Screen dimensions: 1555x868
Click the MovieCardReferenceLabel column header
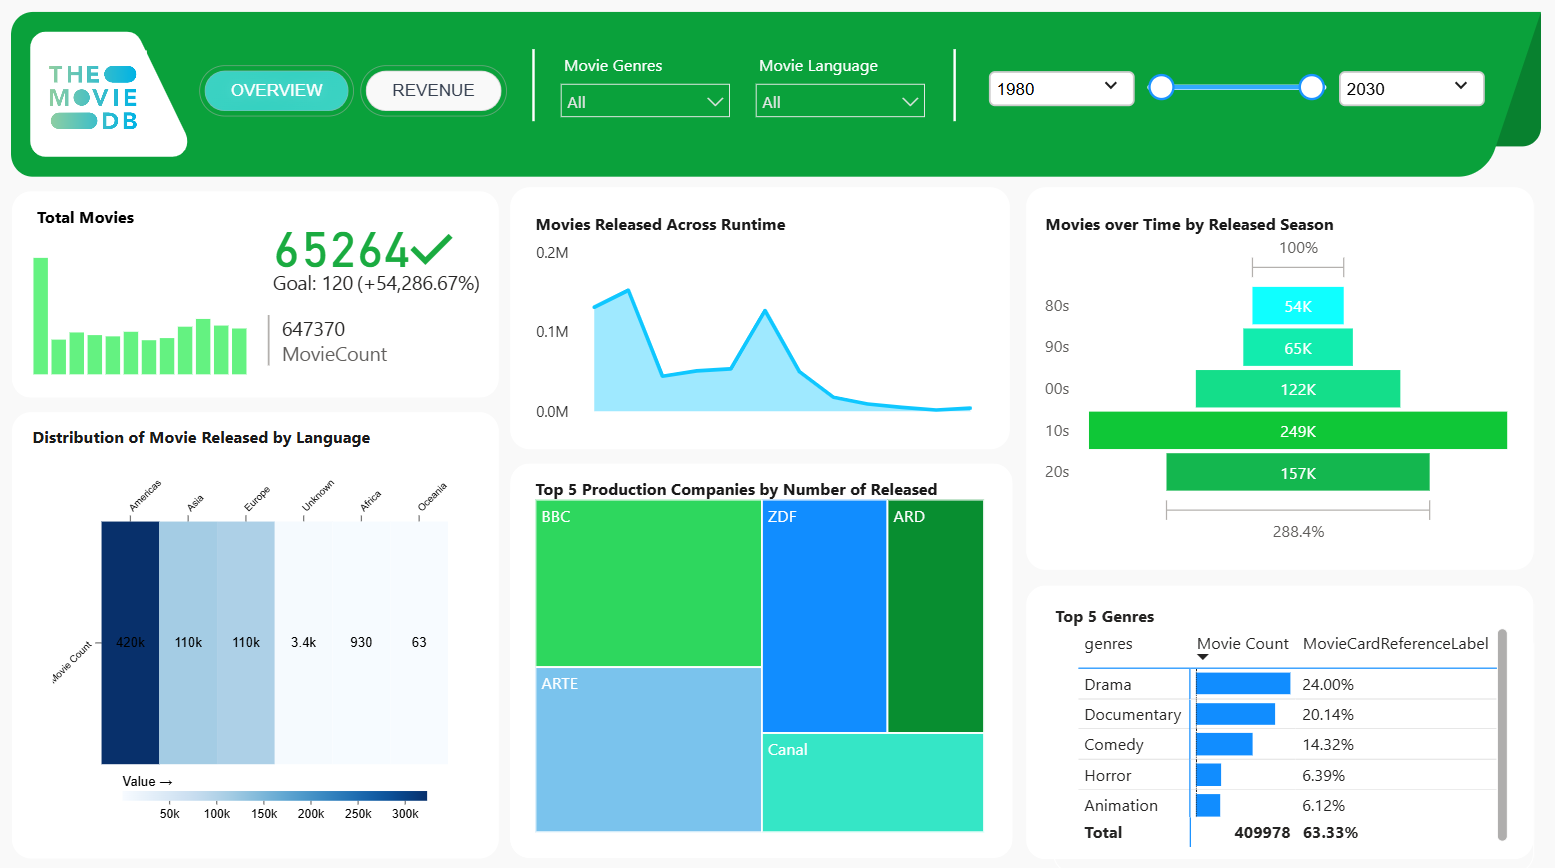tap(1396, 644)
